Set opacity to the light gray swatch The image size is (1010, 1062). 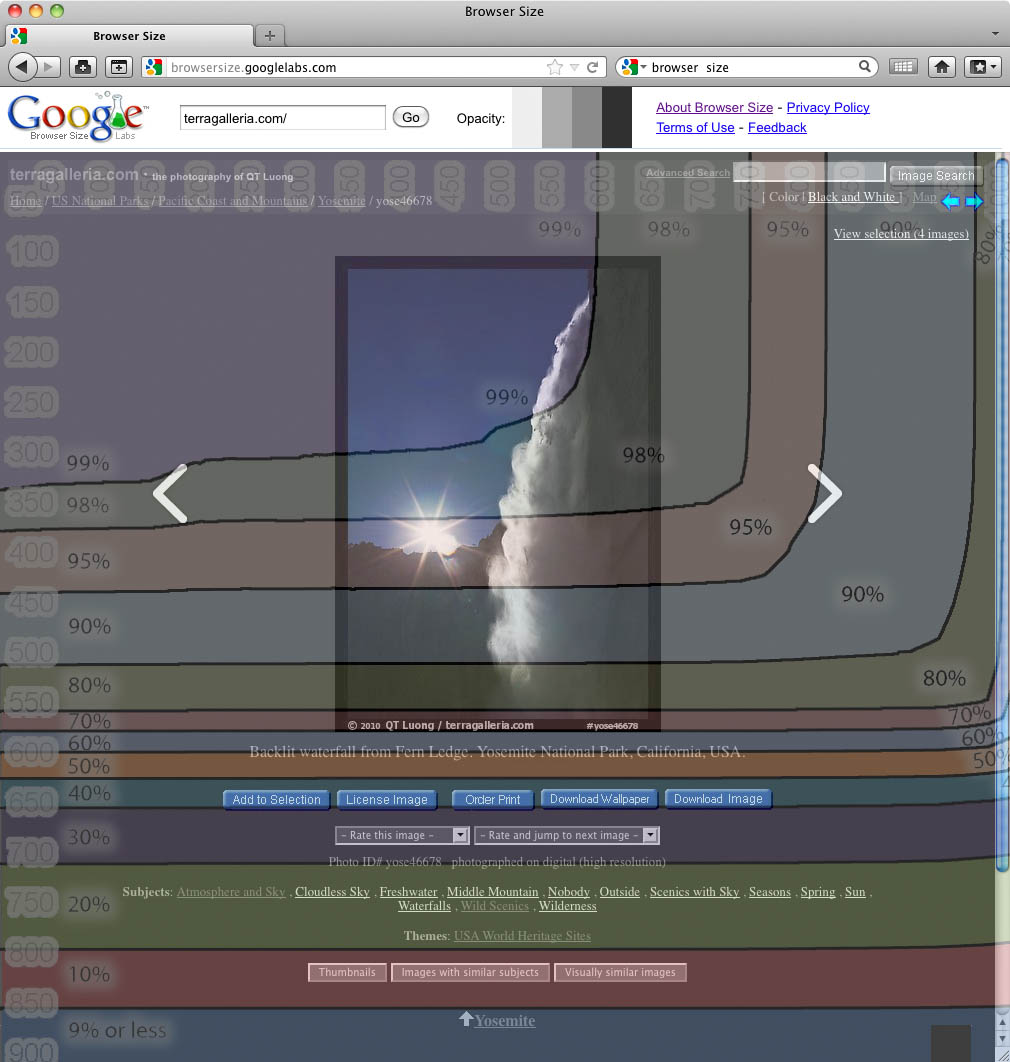[x=557, y=118]
